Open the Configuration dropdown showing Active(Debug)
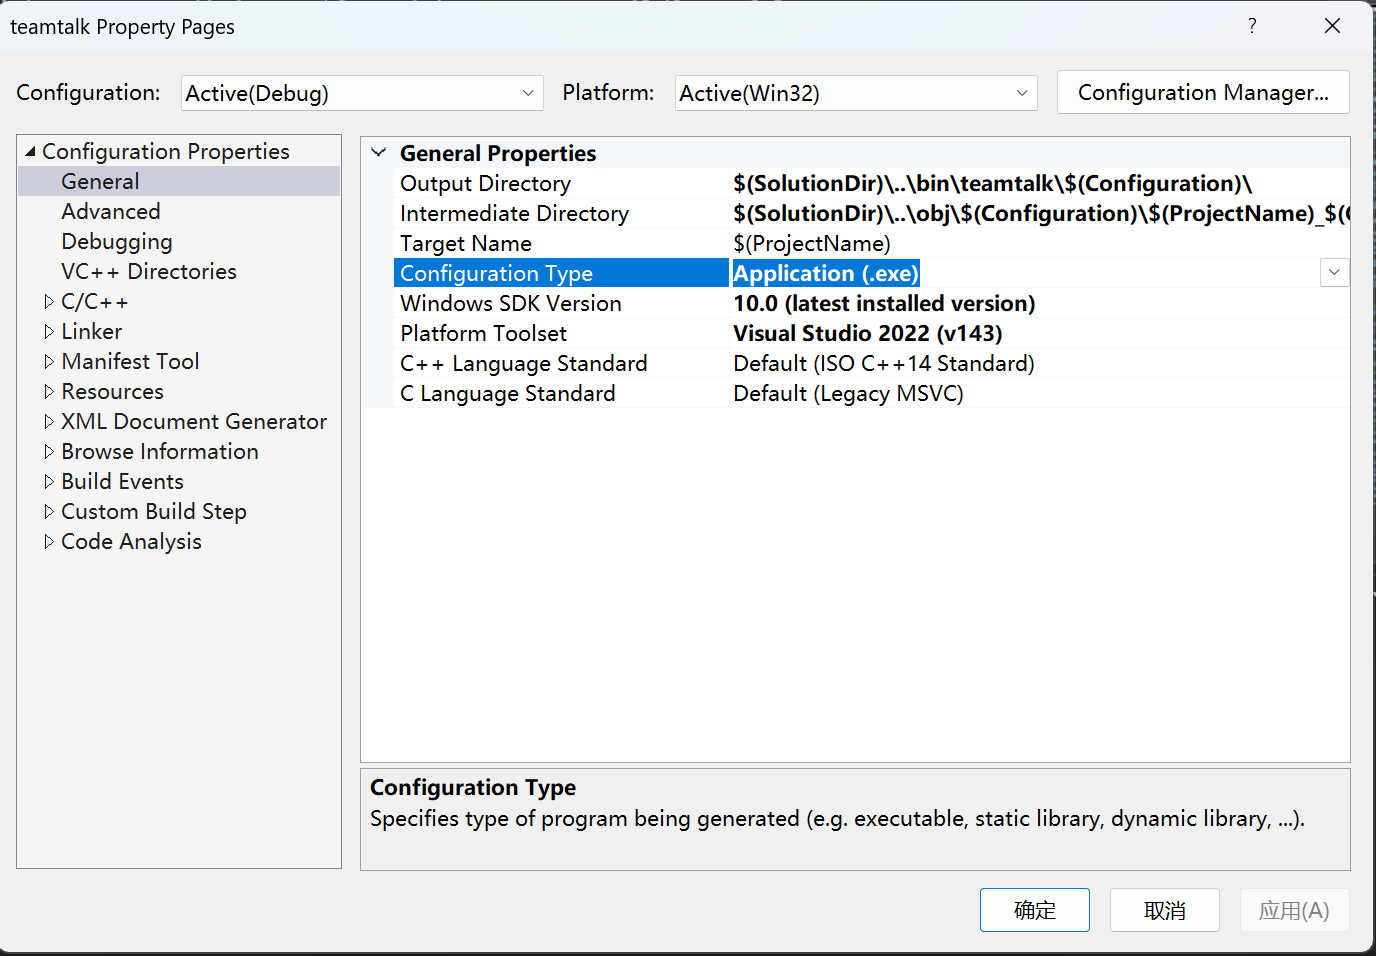 pos(362,93)
